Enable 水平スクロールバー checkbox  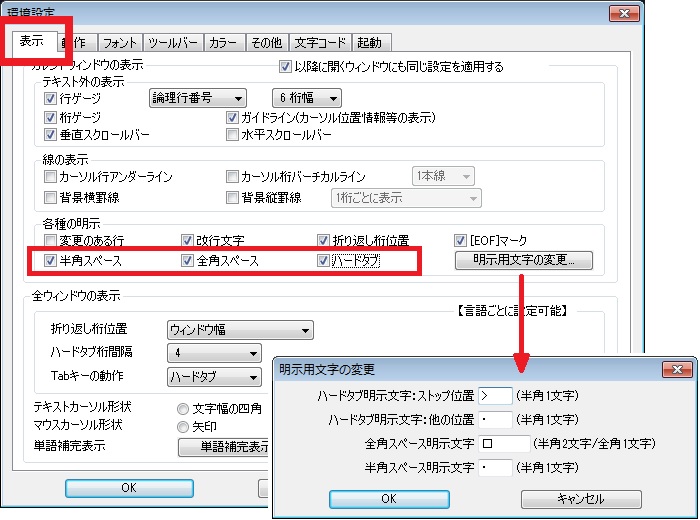point(233,134)
